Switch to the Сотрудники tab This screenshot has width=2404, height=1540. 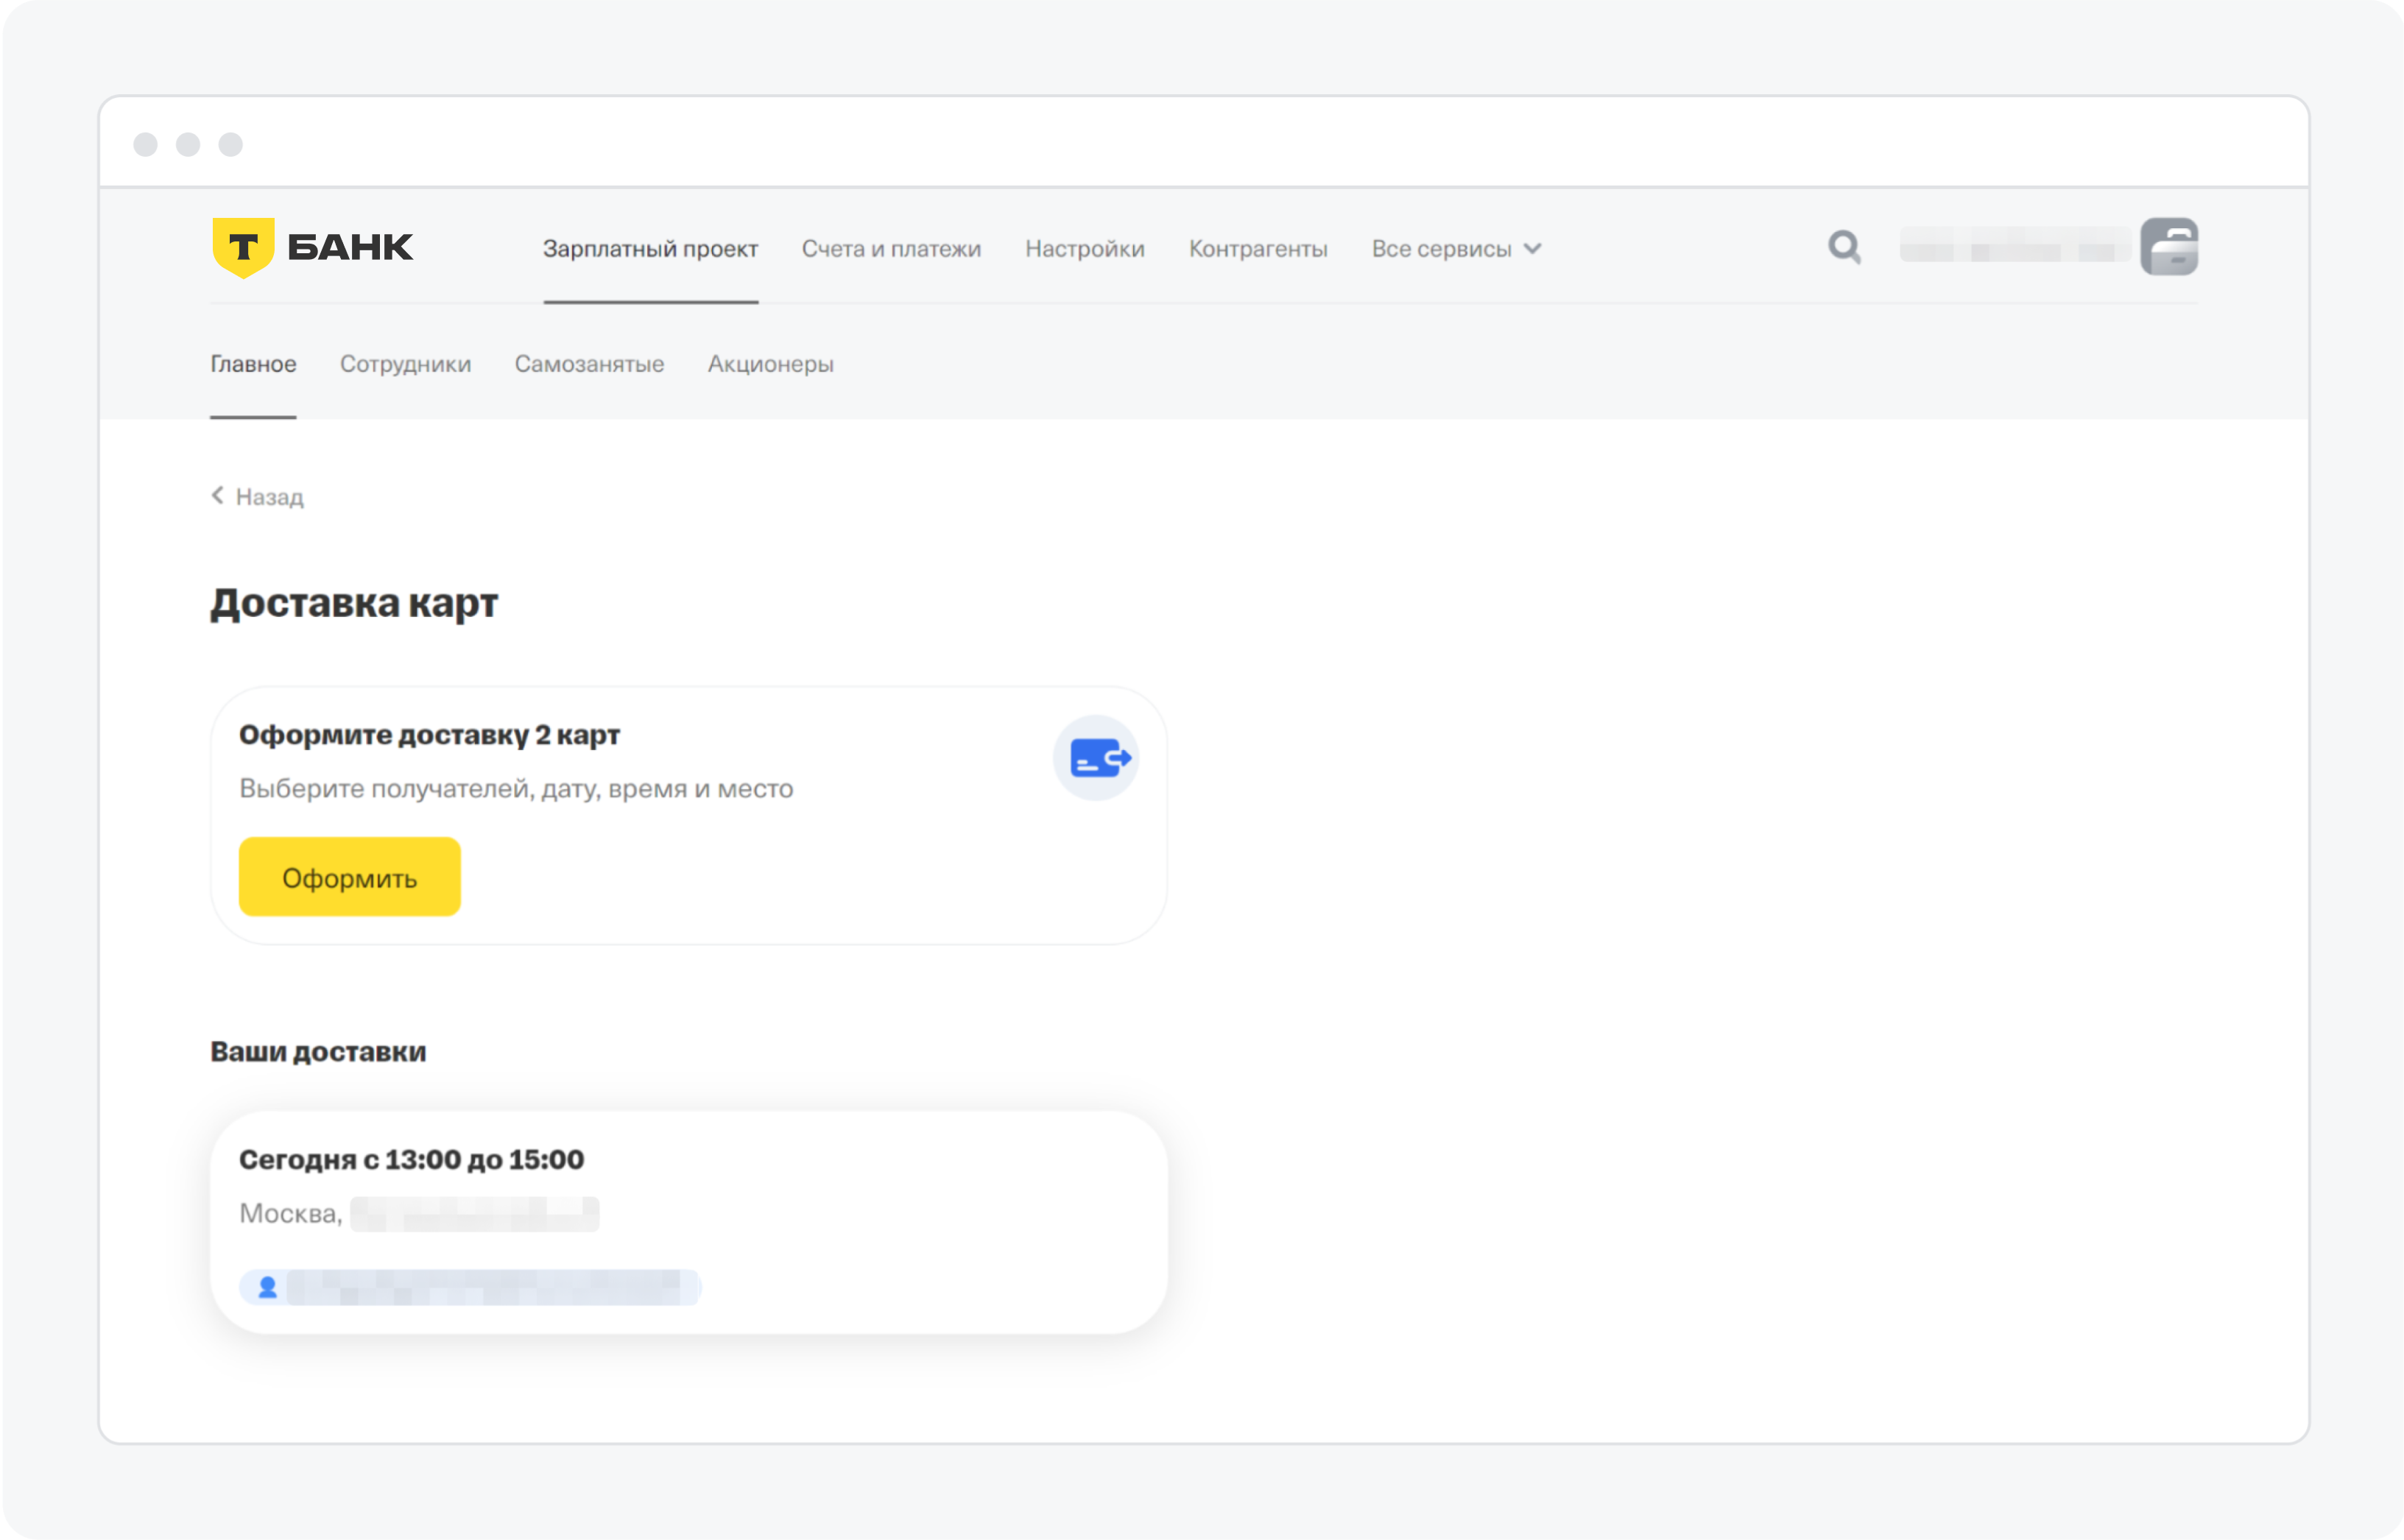pyautogui.click(x=405, y=364)
